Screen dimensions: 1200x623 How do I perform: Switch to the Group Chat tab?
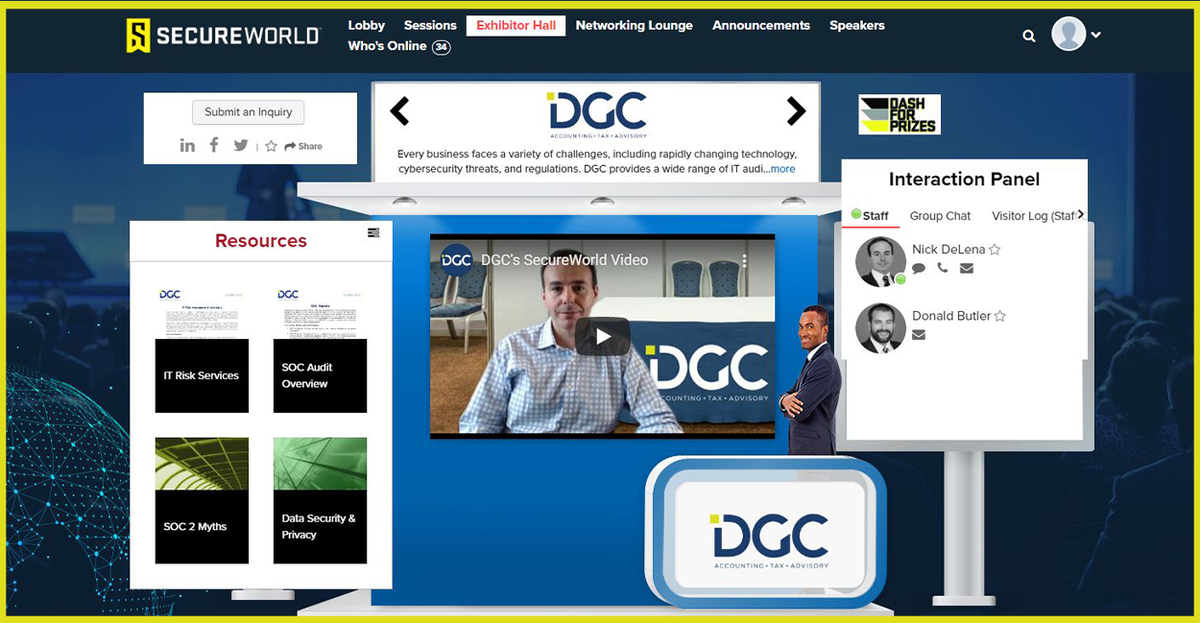point(940,216)
